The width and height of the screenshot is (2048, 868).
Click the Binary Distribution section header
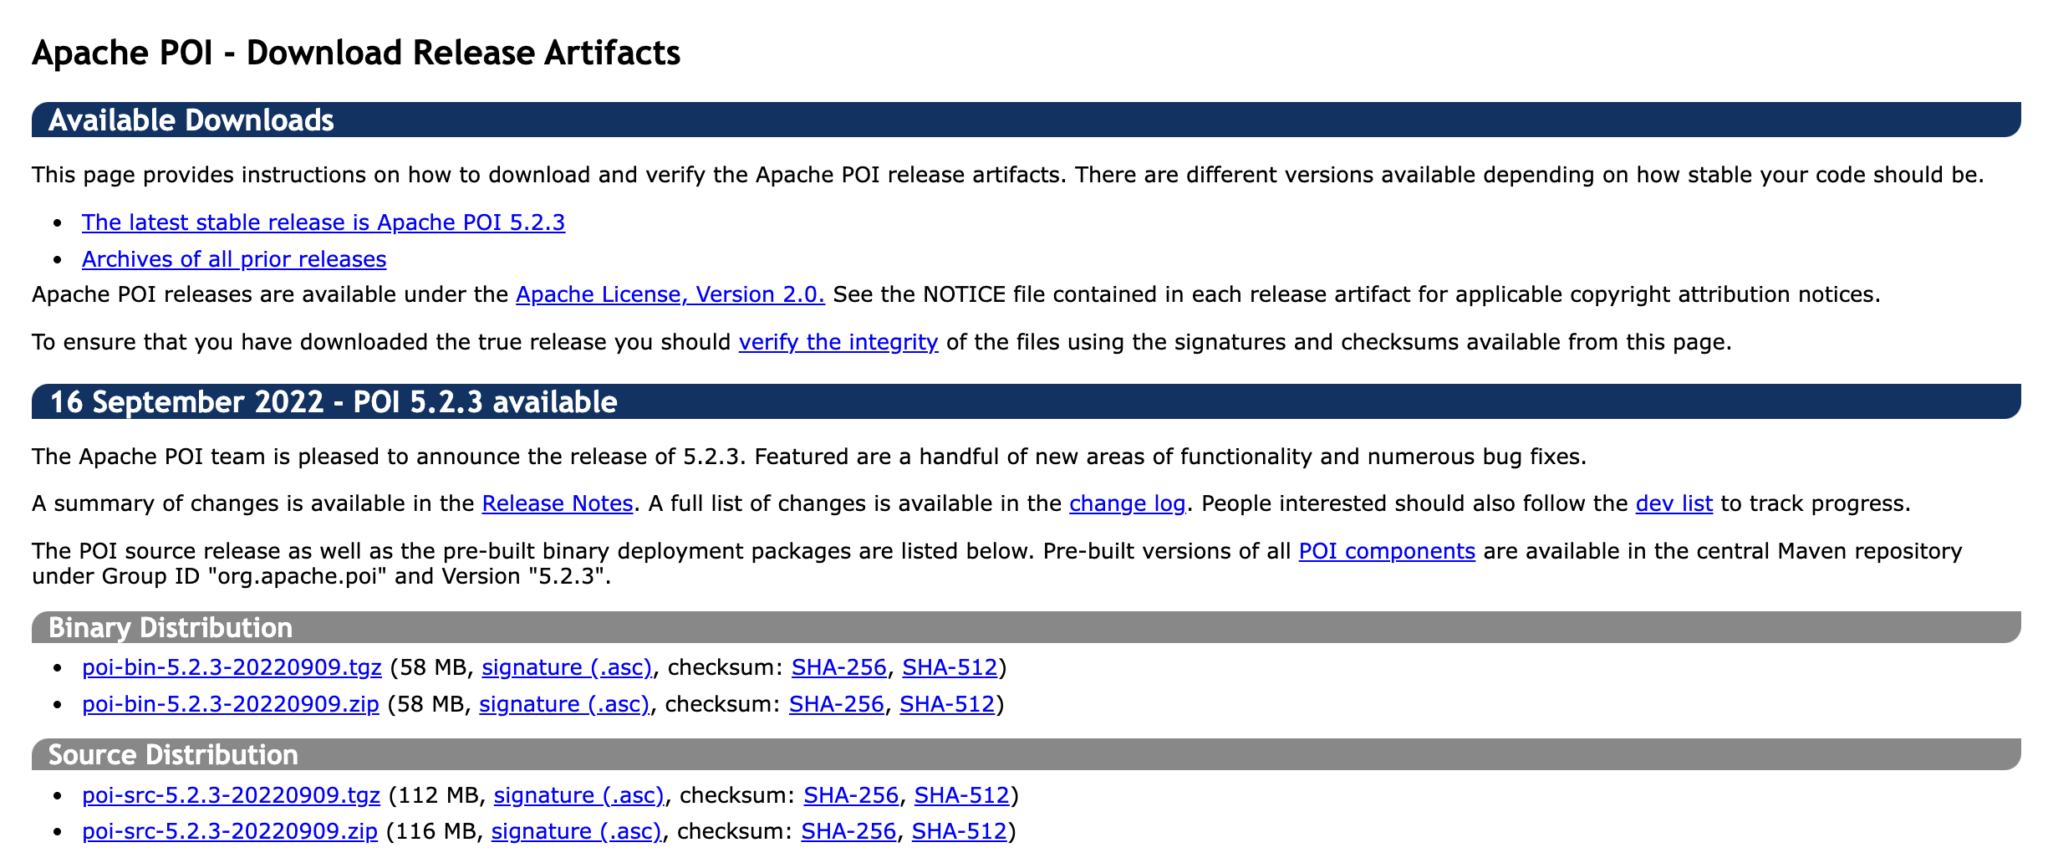point(1026,627)
